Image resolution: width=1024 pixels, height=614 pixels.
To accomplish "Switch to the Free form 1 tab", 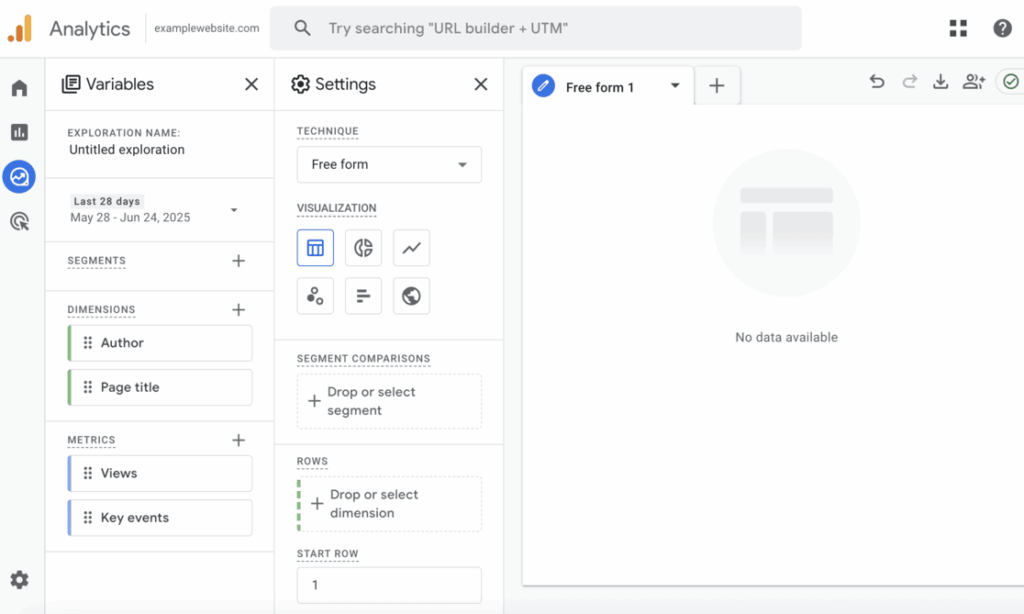I will click(x=599, y=87).
